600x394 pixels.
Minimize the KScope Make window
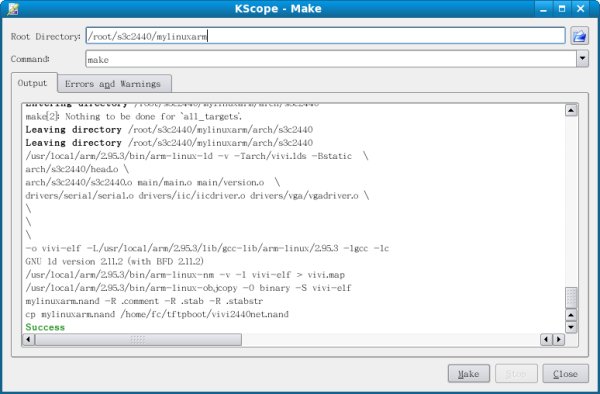543,9
